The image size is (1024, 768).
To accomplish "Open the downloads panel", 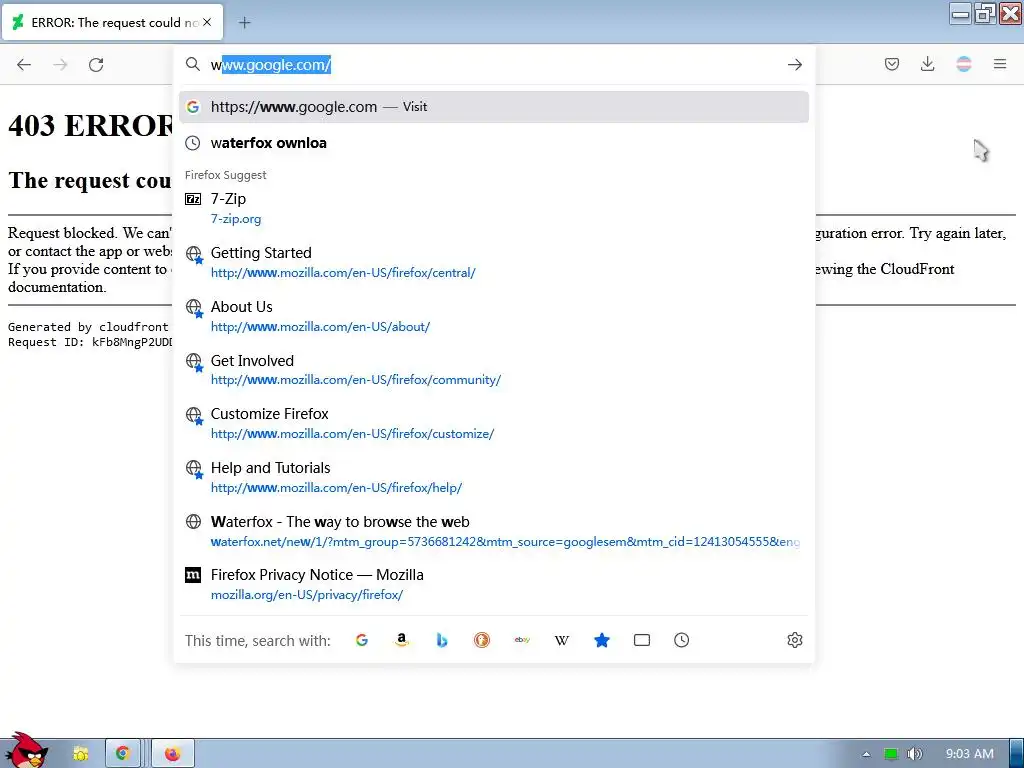I will (927, 64).
